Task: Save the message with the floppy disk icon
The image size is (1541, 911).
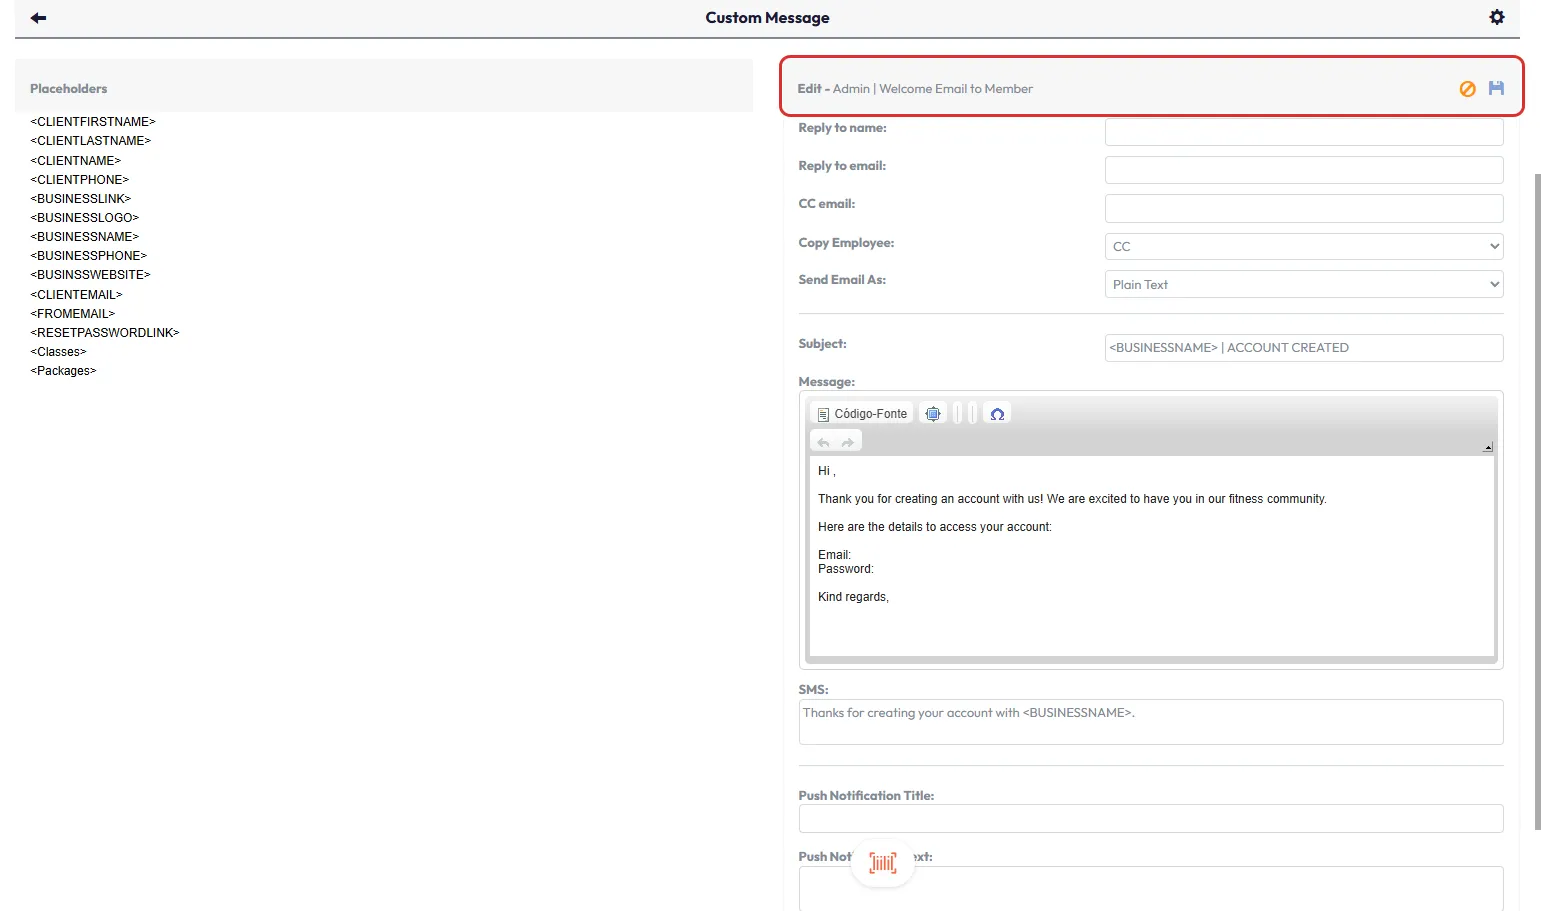Action: point(1496,88)
